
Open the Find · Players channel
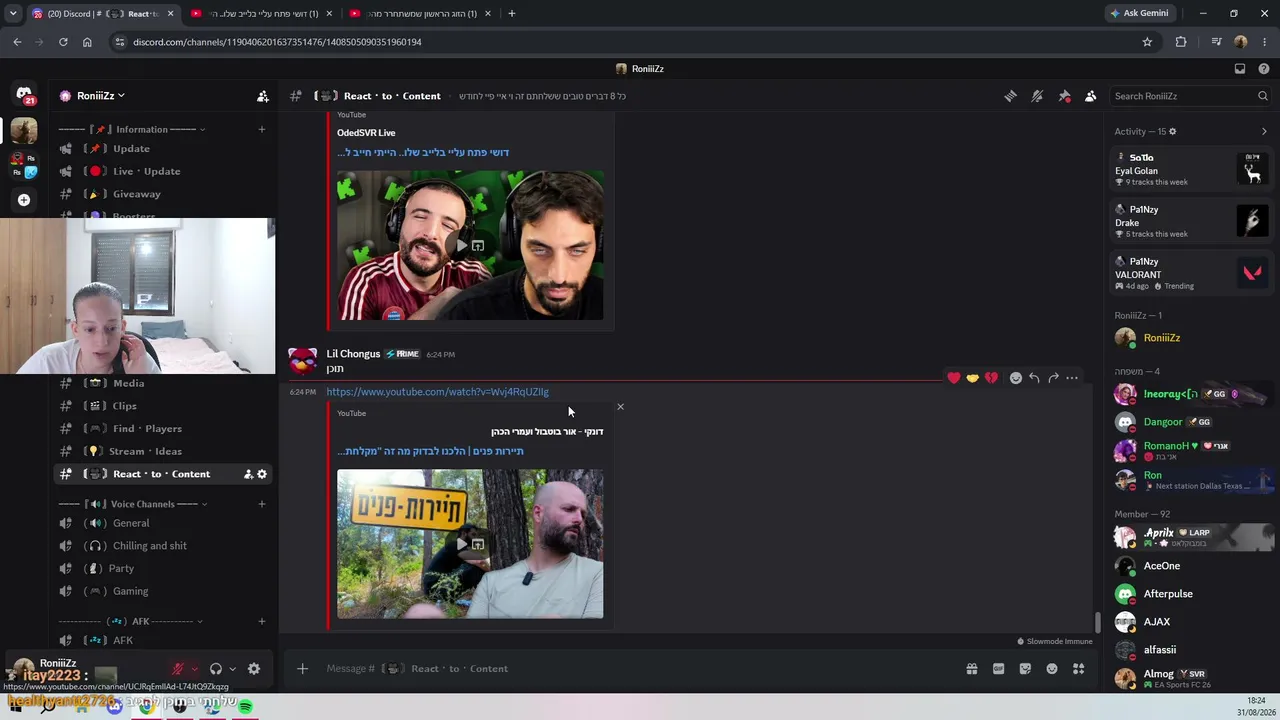(164, 429)
